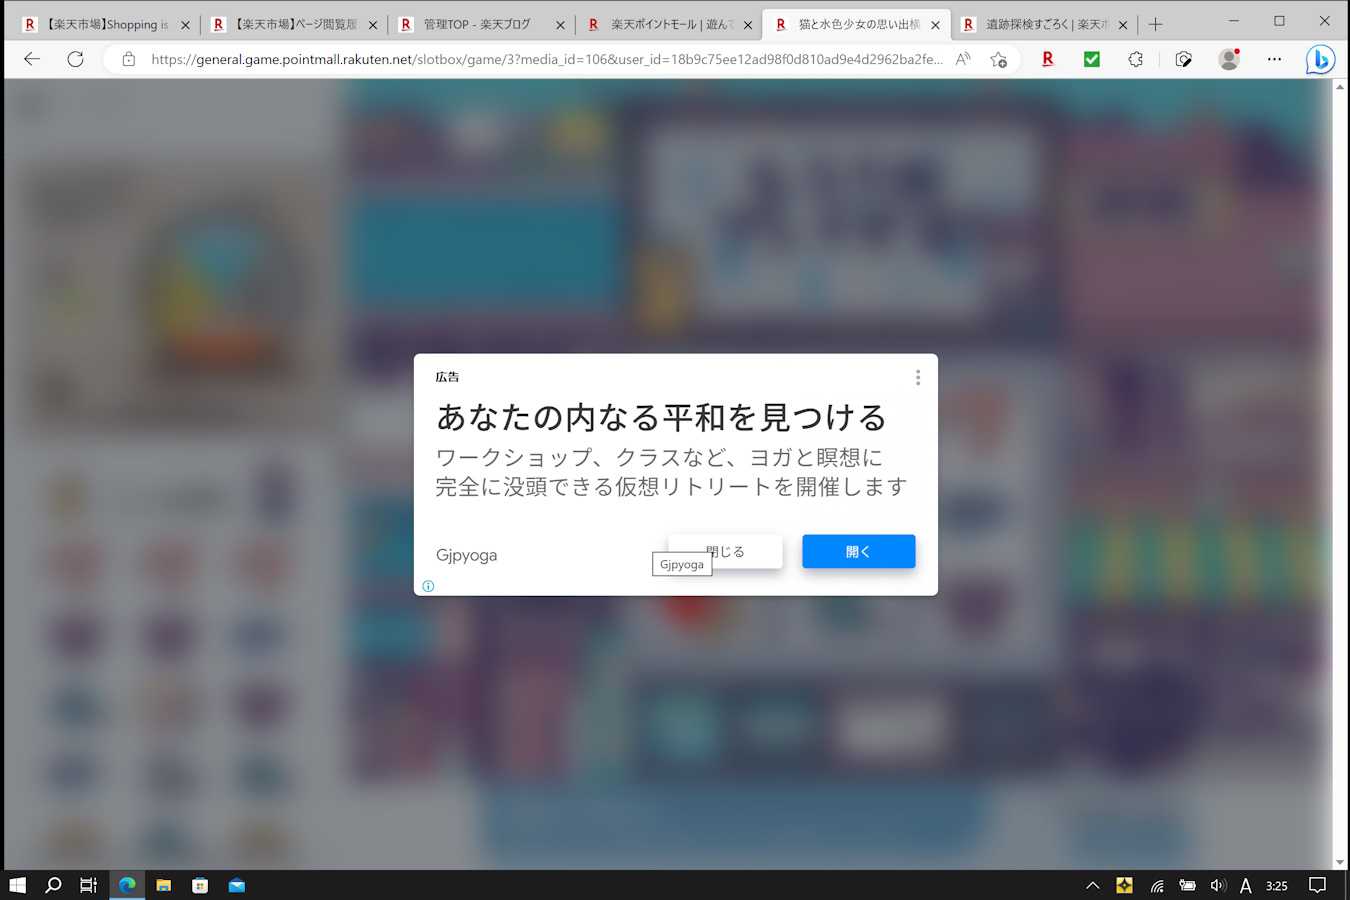View site information via the lock icon
This screenshot has width=1350, height=900.
tap(128, 59)
